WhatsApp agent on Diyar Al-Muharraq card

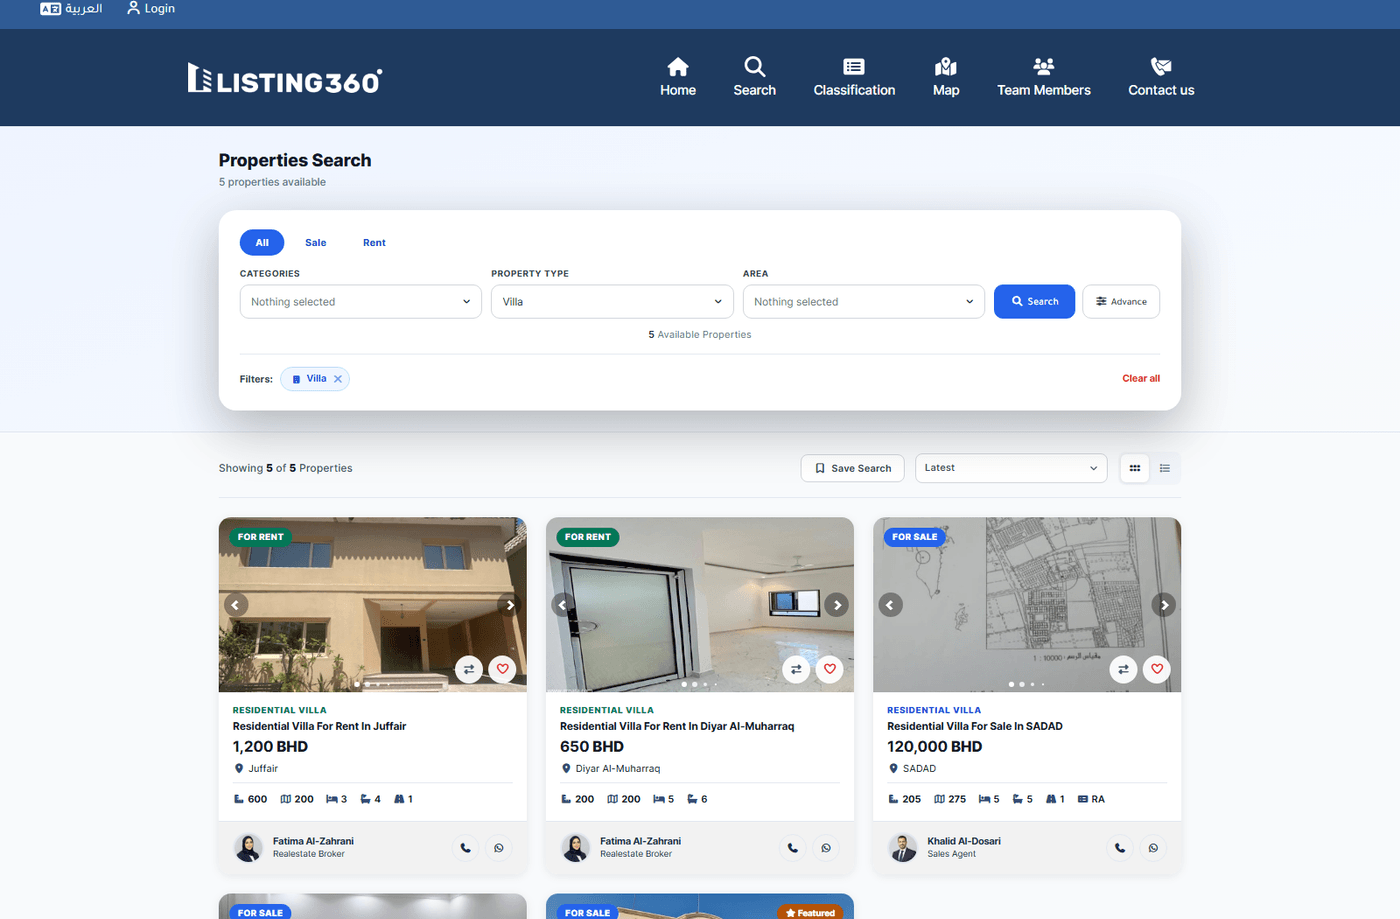tap(826, 848)
